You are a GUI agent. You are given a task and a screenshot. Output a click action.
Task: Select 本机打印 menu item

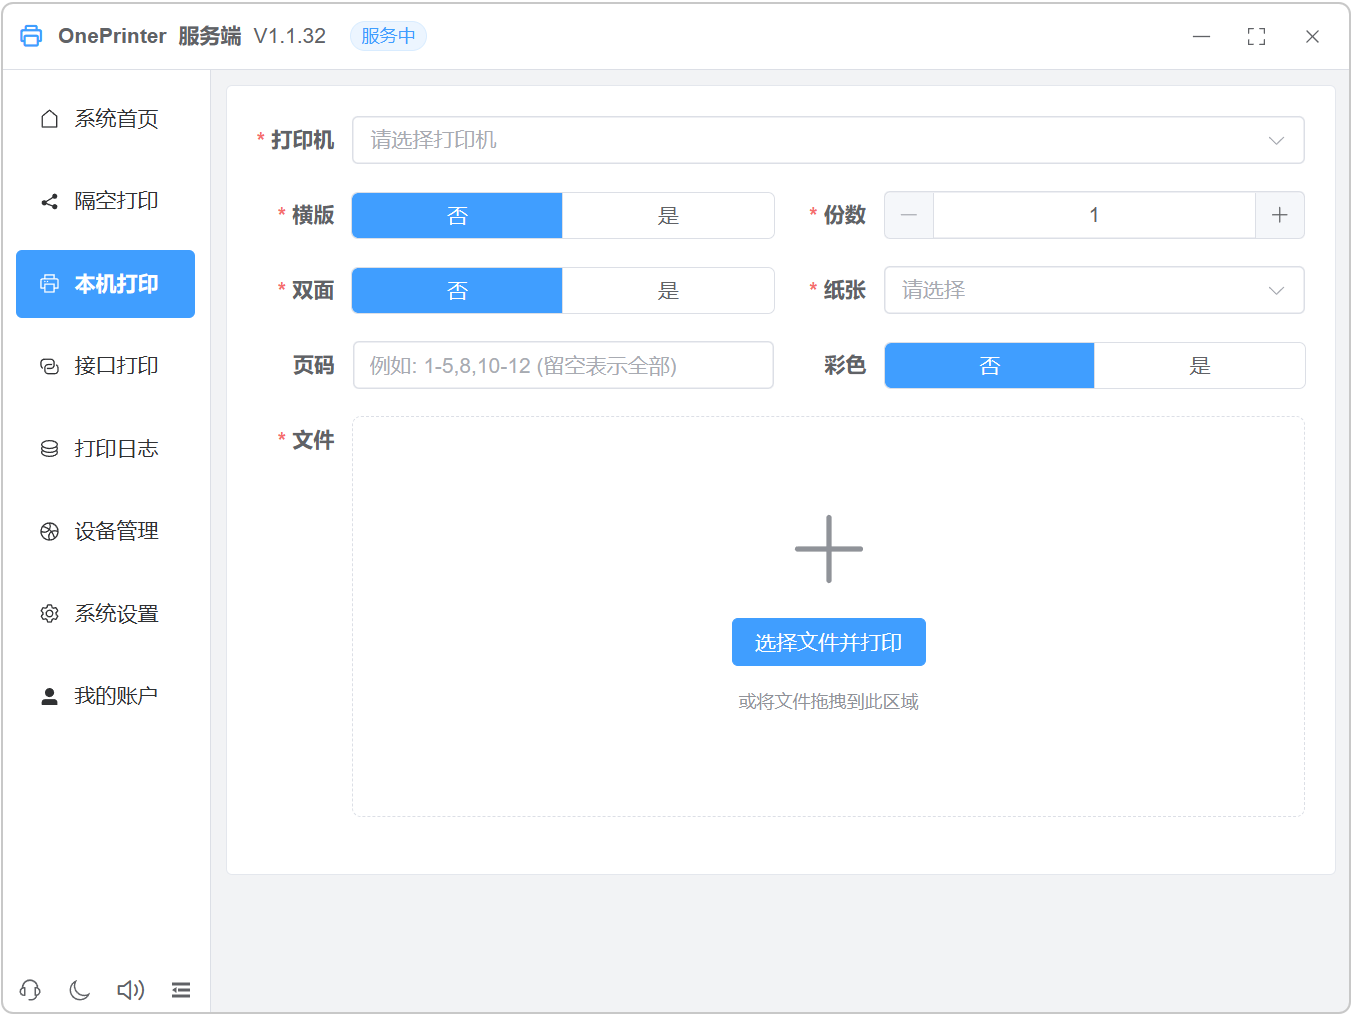point(105,284)
